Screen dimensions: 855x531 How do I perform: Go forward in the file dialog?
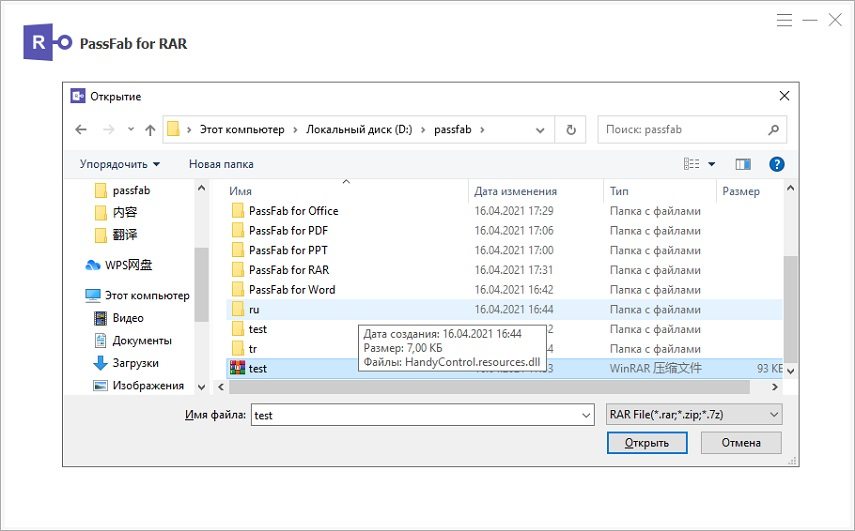click(109, 129)
